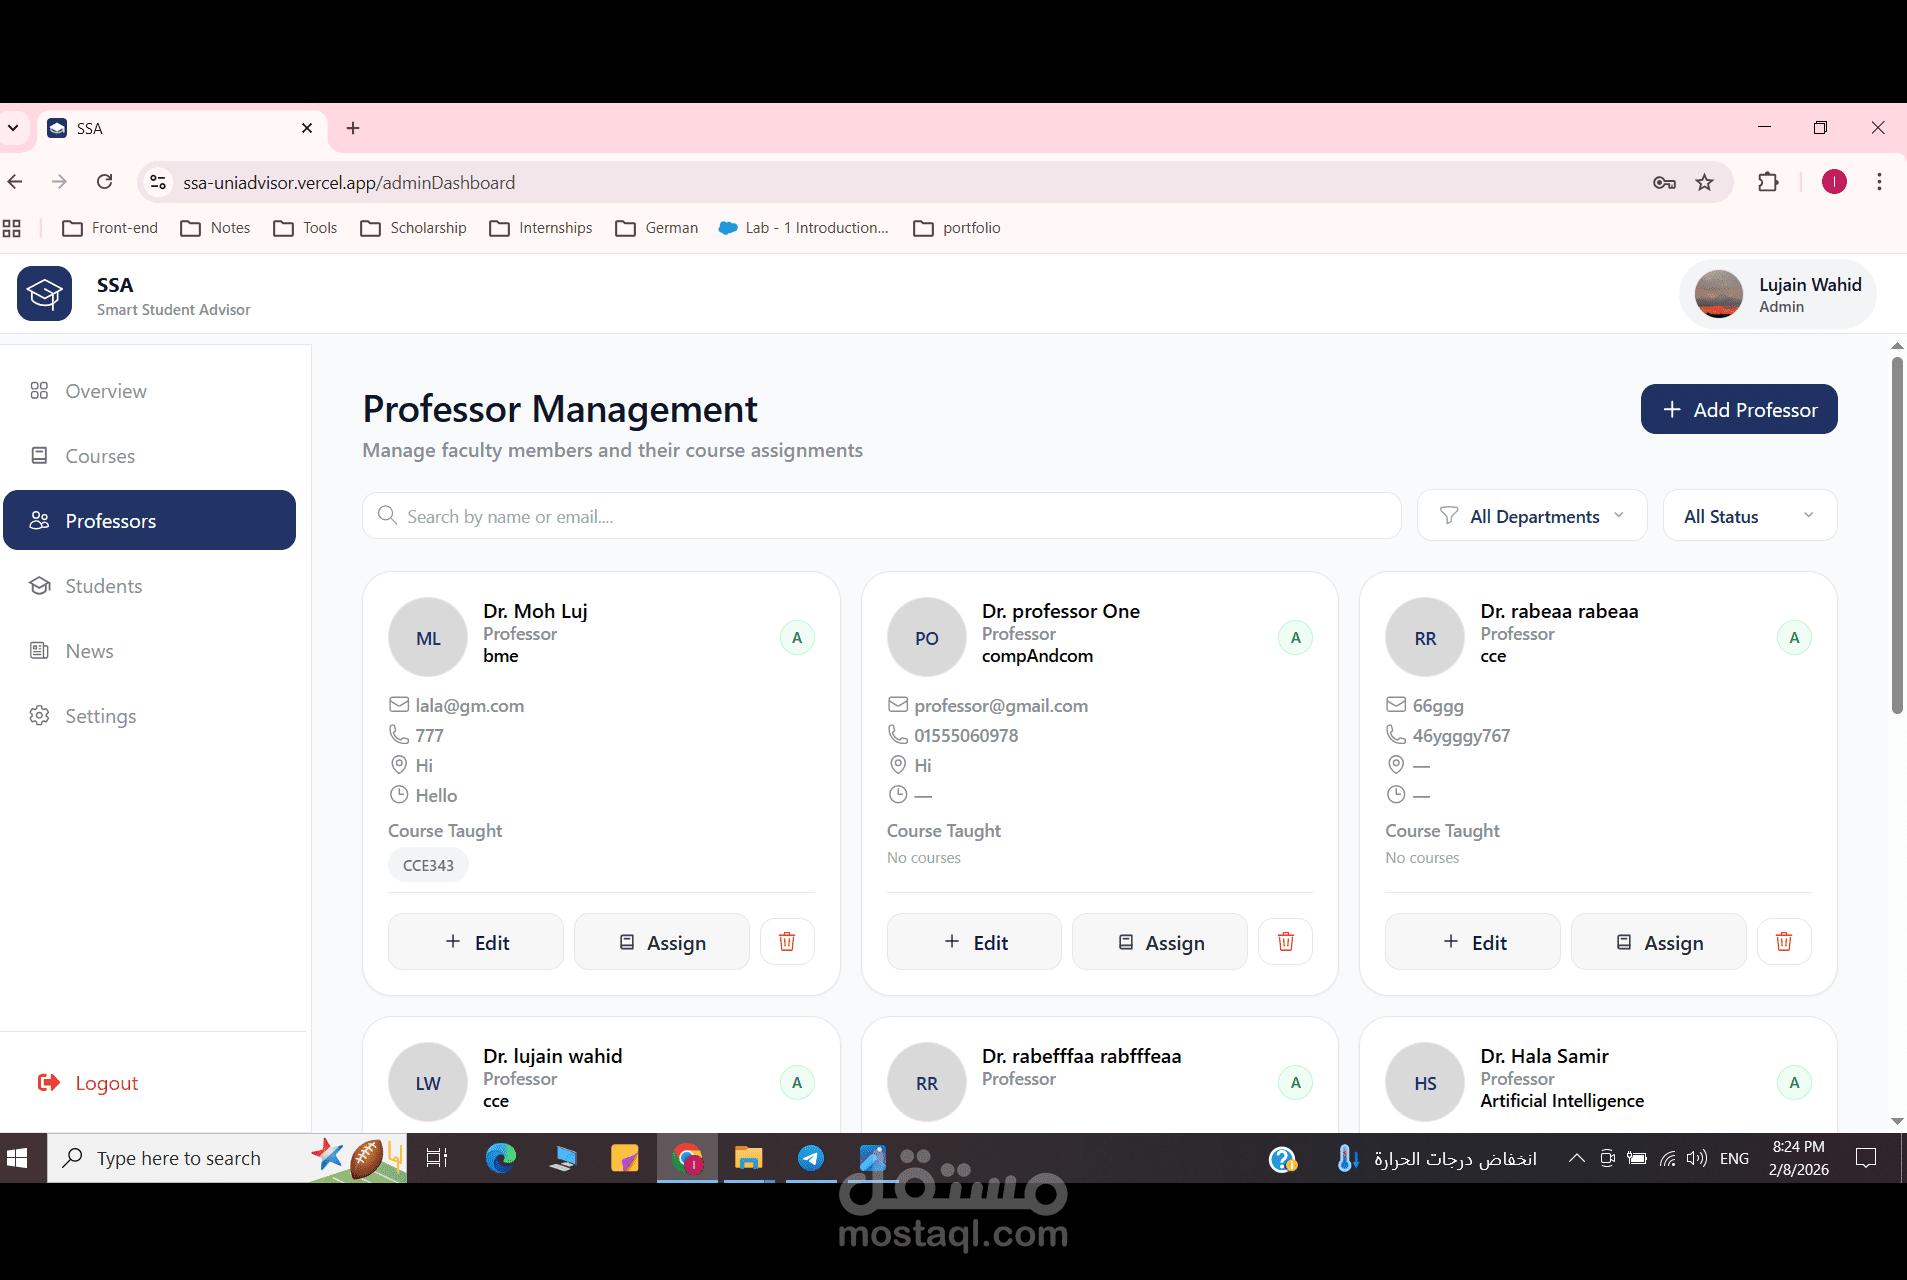The height and width of the screenshot is (1280, 1907).
Task: Open the taskbar notification center icon
Action: pyautogui.click(x=1866, y=1158)
